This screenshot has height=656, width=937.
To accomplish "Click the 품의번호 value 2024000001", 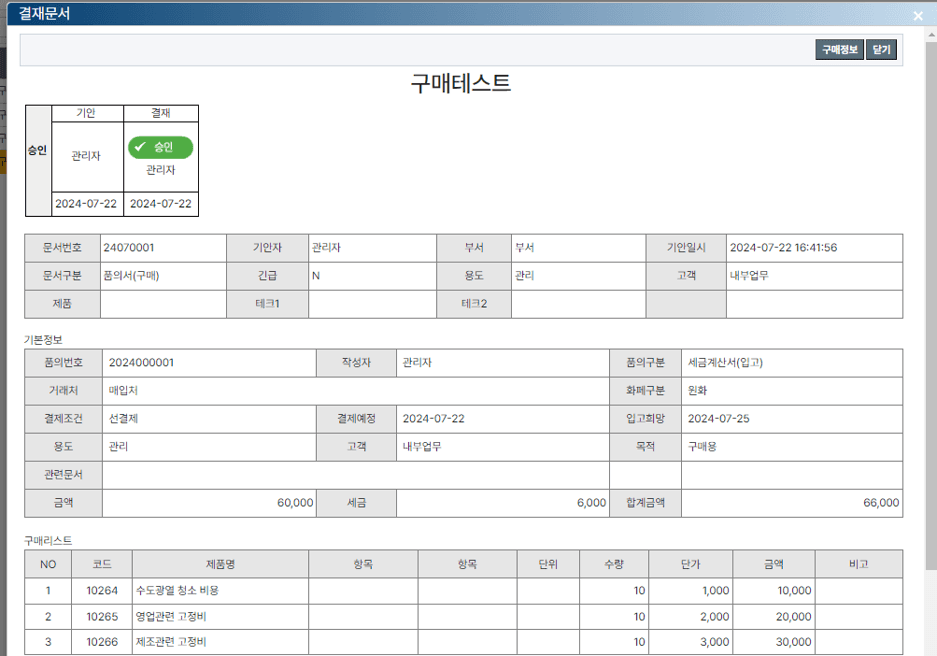I will [148, 362].
